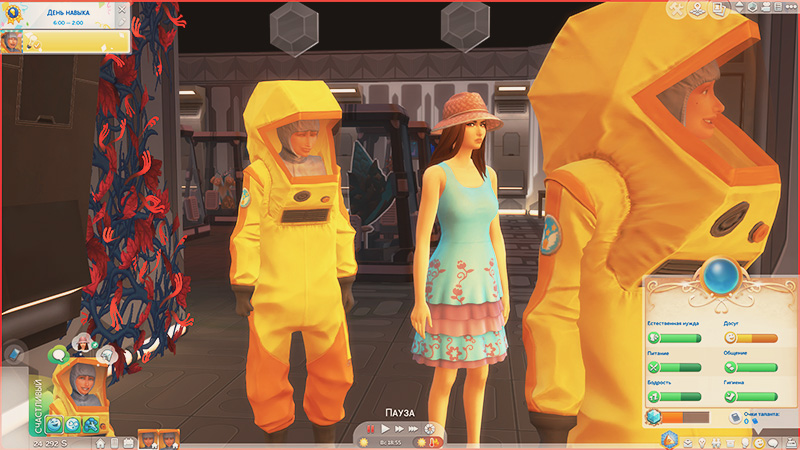The height and width of the screenshot is (450, 800).
Task: Toggle the walls view cube icon
Action: (x=753, y=7)
